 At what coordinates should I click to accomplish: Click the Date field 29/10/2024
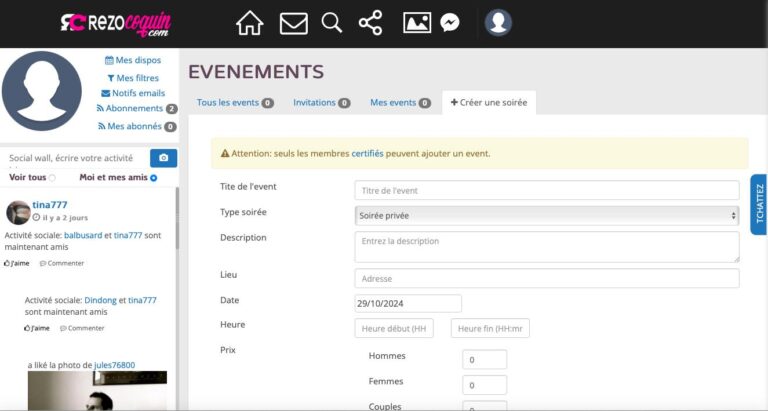408,303
